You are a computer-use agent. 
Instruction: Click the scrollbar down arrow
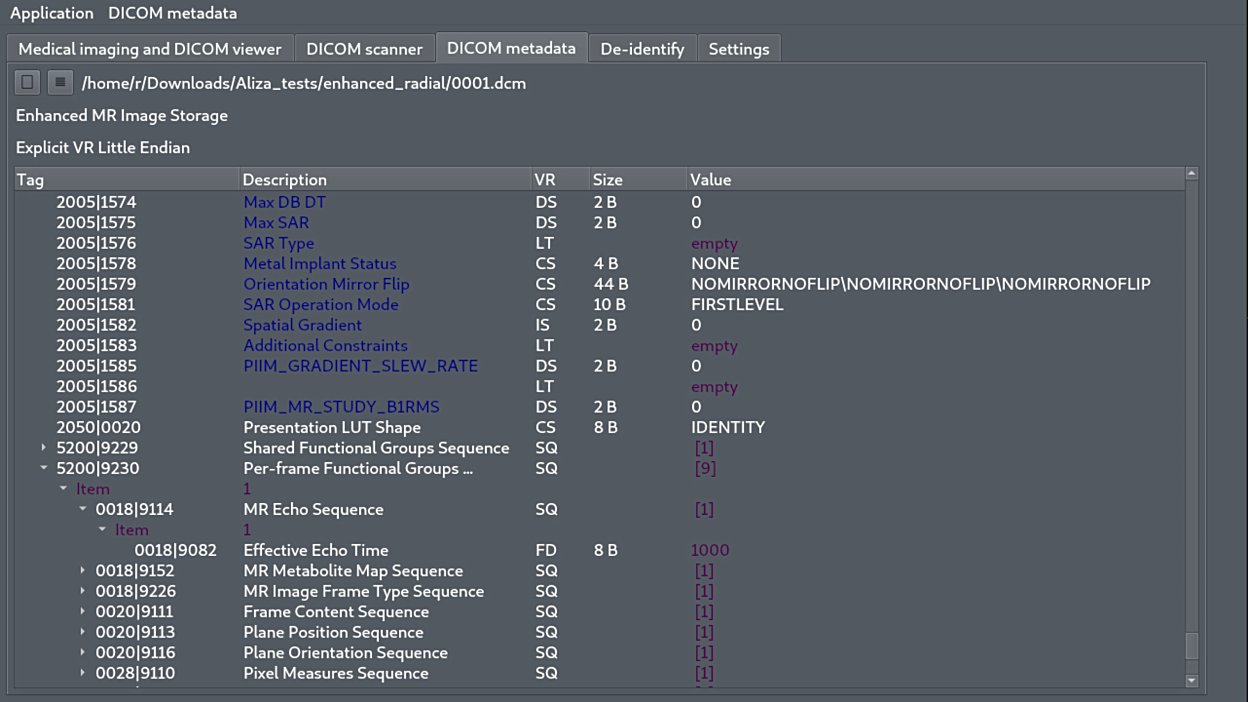1191,681
